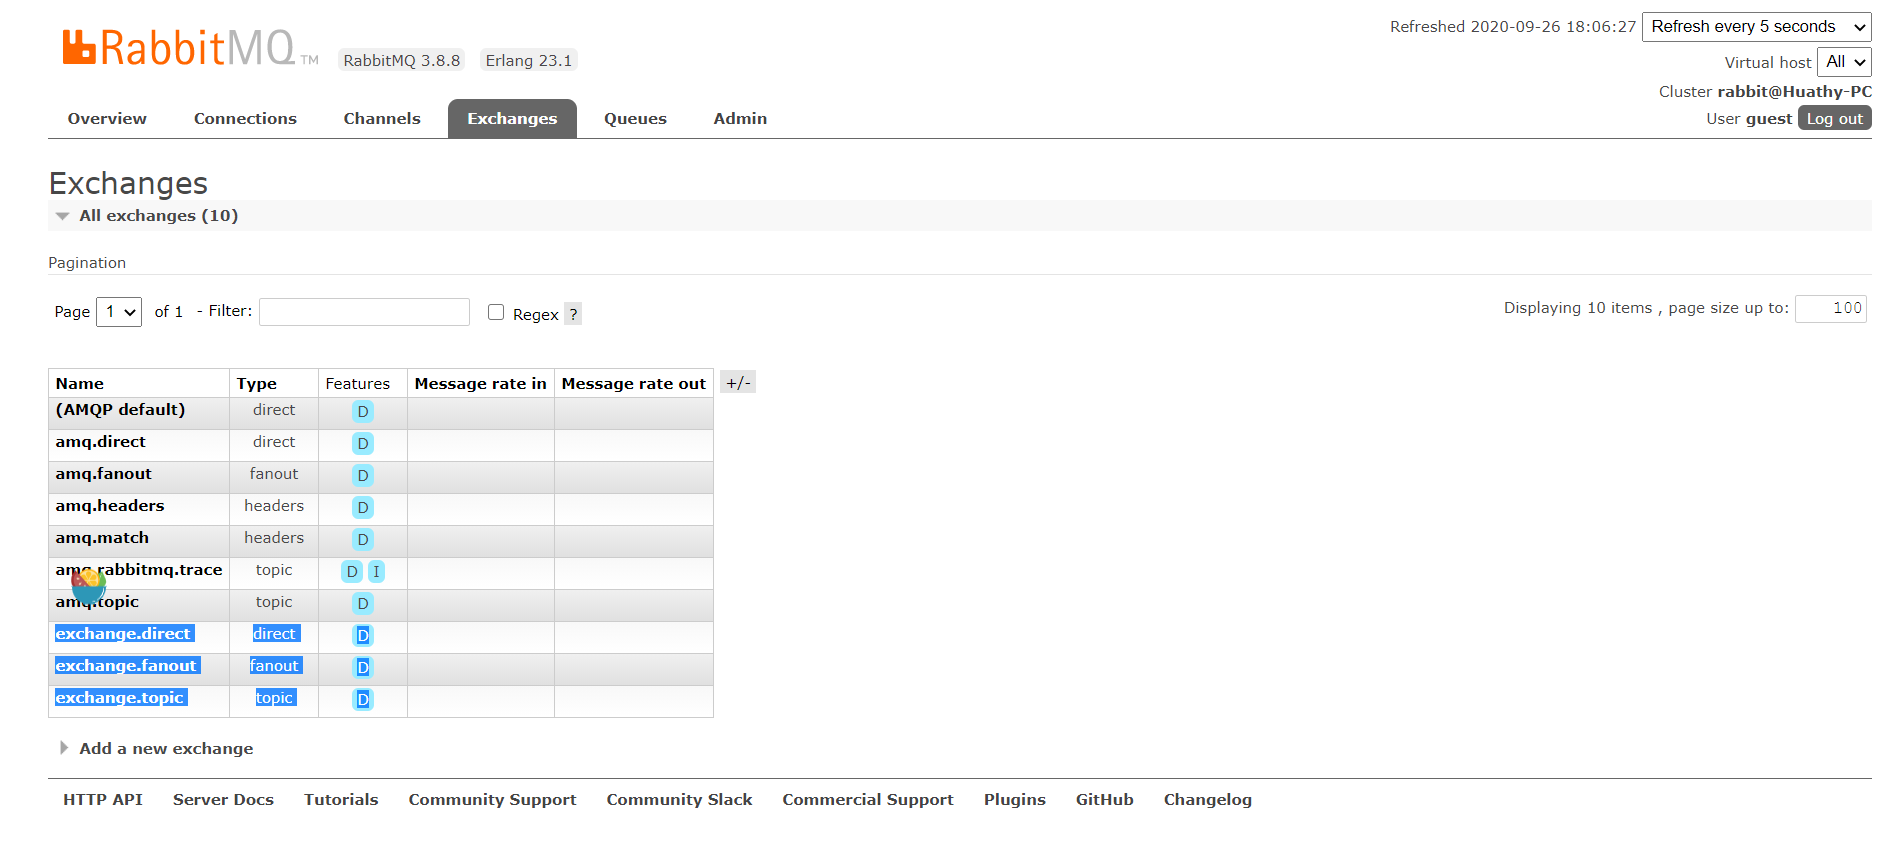Open the Changelog footer link

tap(1208, 800)
